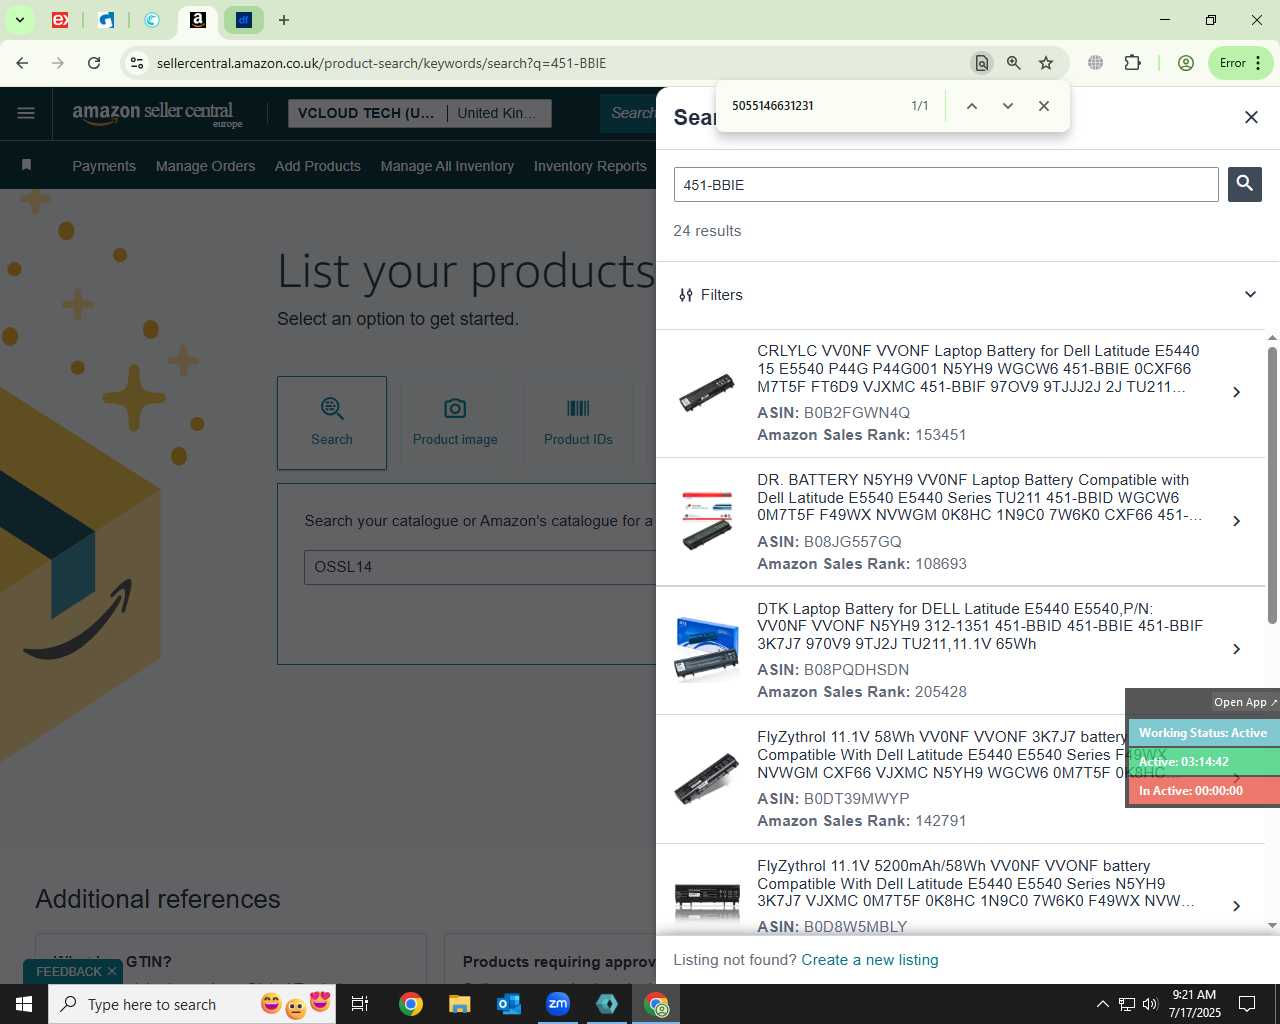Open Inventory Reports menu item
This screenshot has width=1280, height=1024.
click(x=590, y=166)
